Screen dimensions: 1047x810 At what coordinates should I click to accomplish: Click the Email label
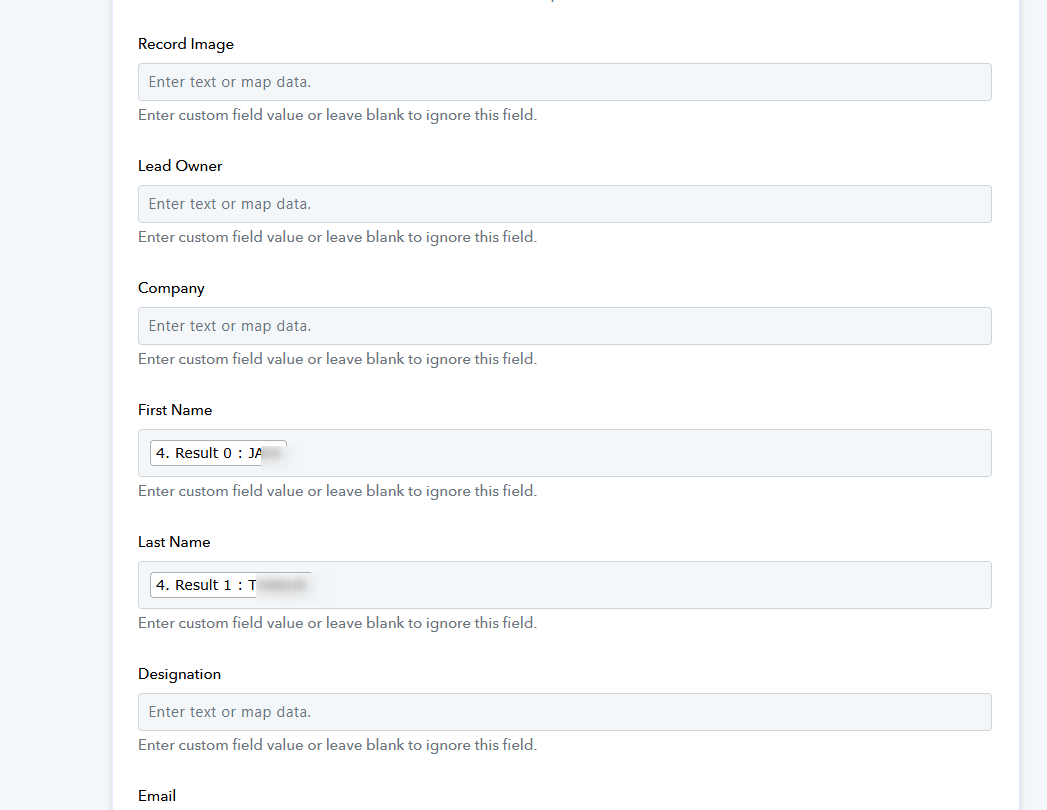157,796
